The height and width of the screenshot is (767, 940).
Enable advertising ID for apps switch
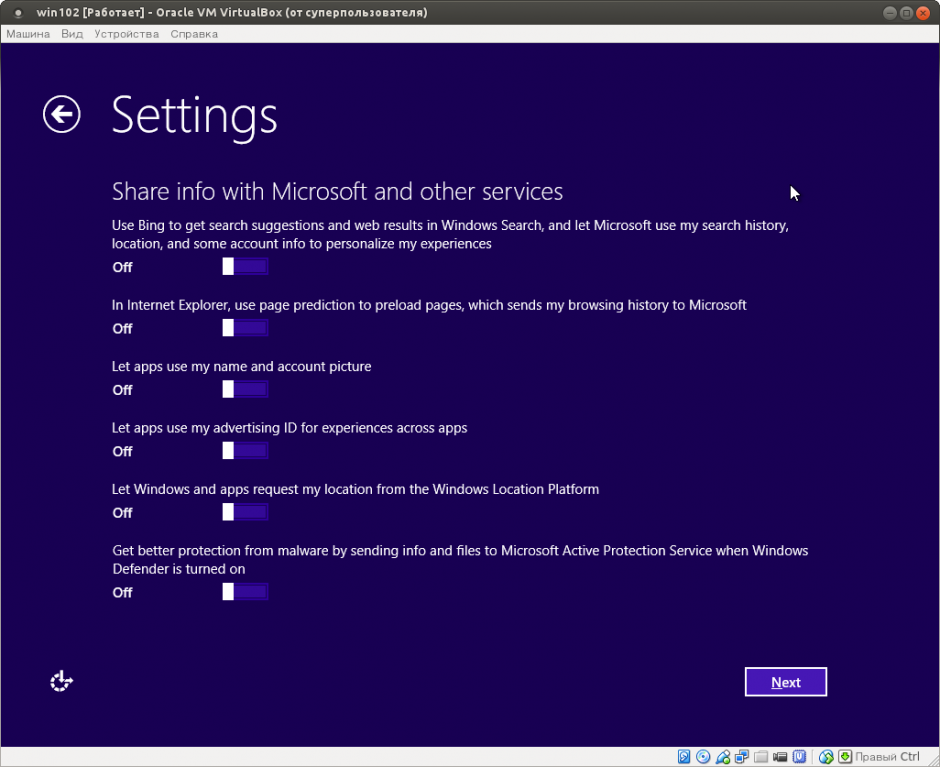point(245,451)
